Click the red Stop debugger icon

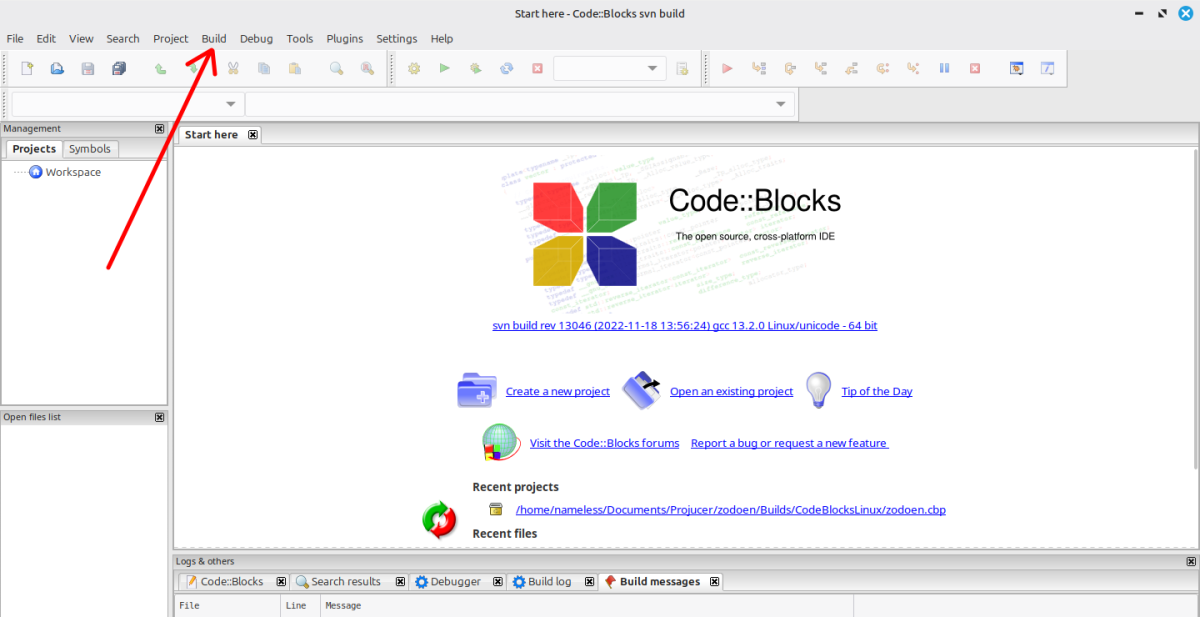pos(975,69)
